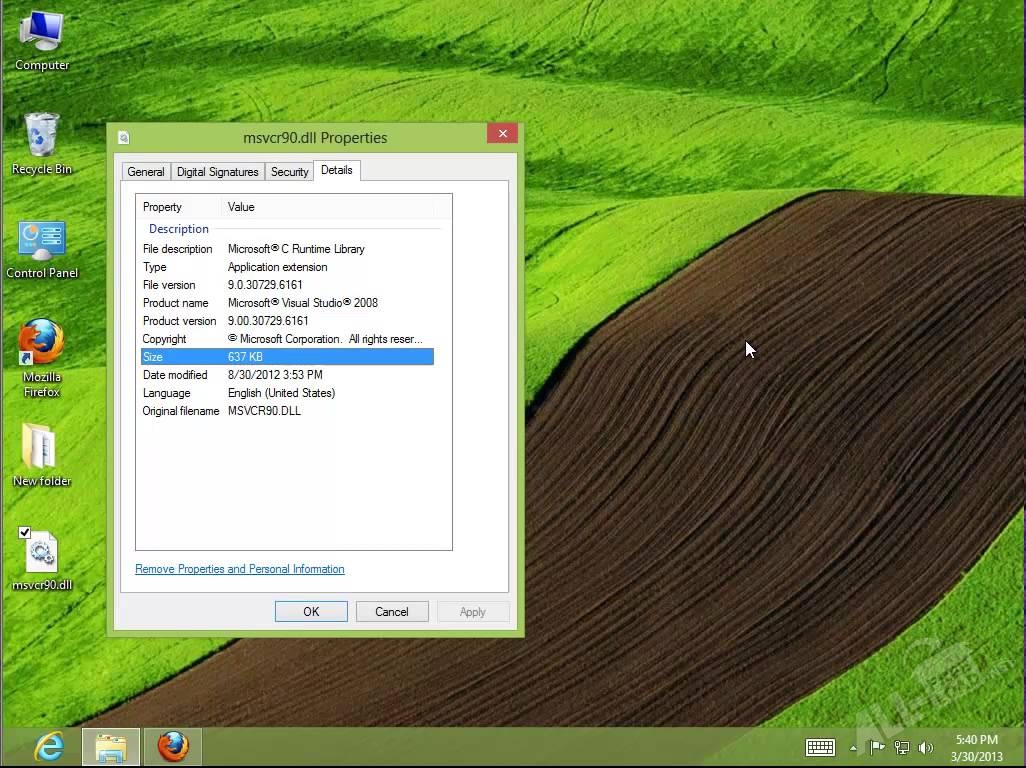Image resolution: width=1026 pixels, height=768 pixels.
Task: Switch to the General tab
Action: pyautogui.click(x=146, y=171)
